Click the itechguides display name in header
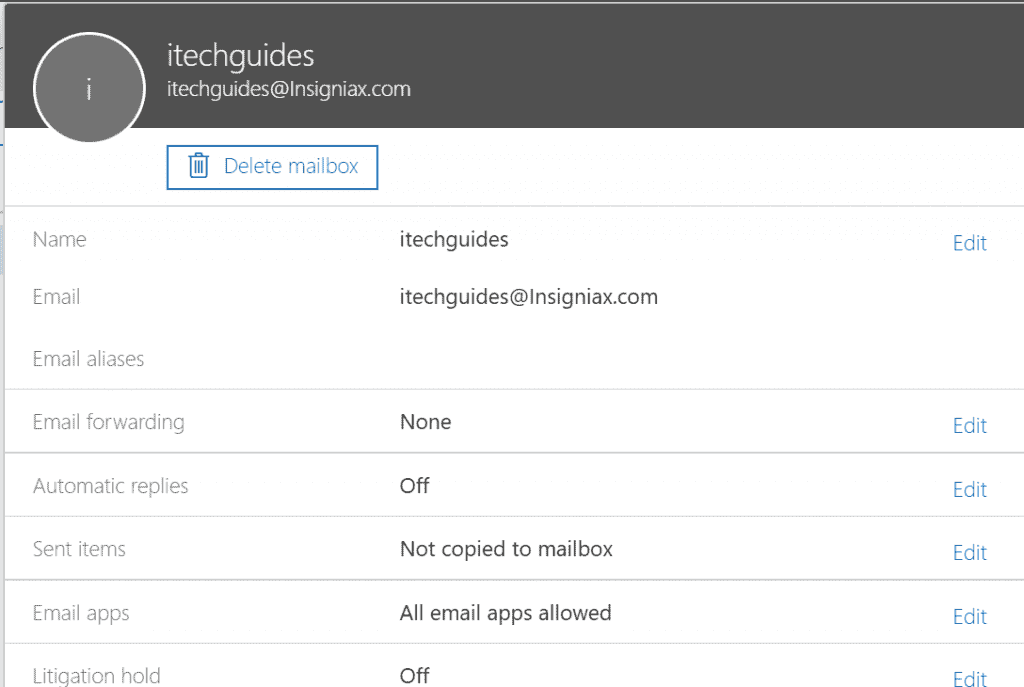 point(240,55)
